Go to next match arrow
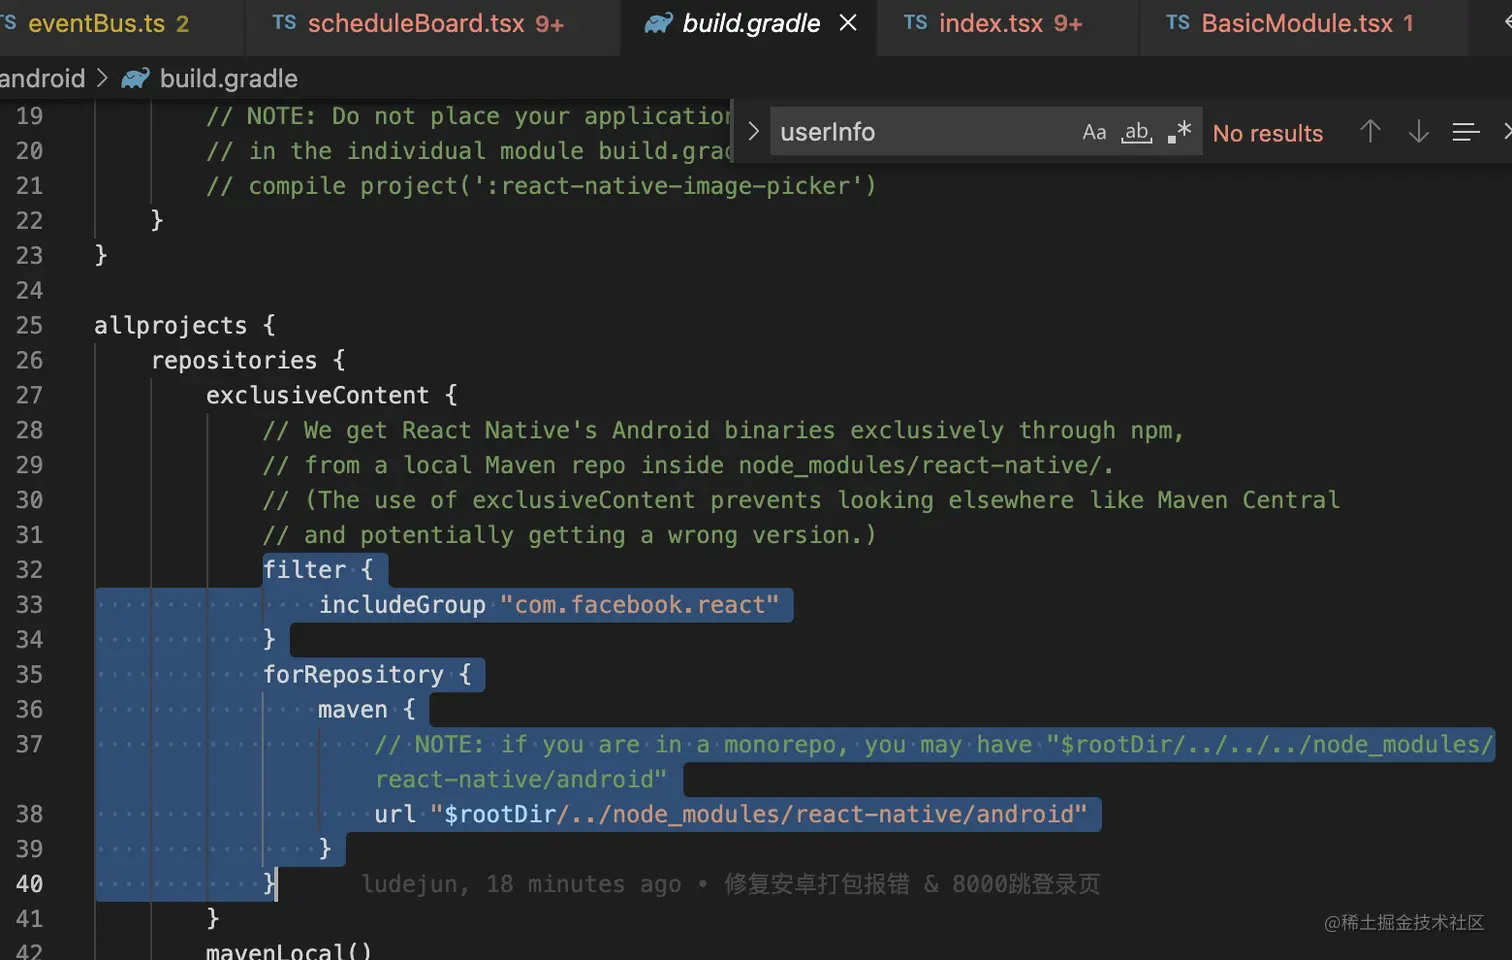 (x=1418, y=131)
